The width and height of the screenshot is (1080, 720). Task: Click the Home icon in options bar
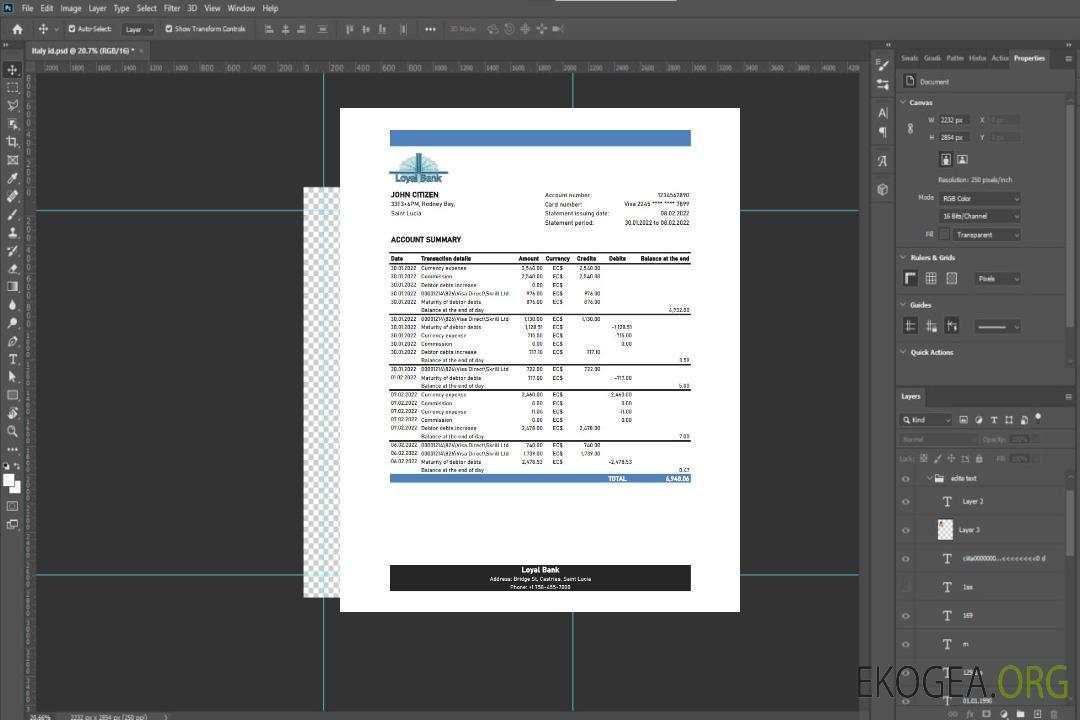[x=17, y=29]
